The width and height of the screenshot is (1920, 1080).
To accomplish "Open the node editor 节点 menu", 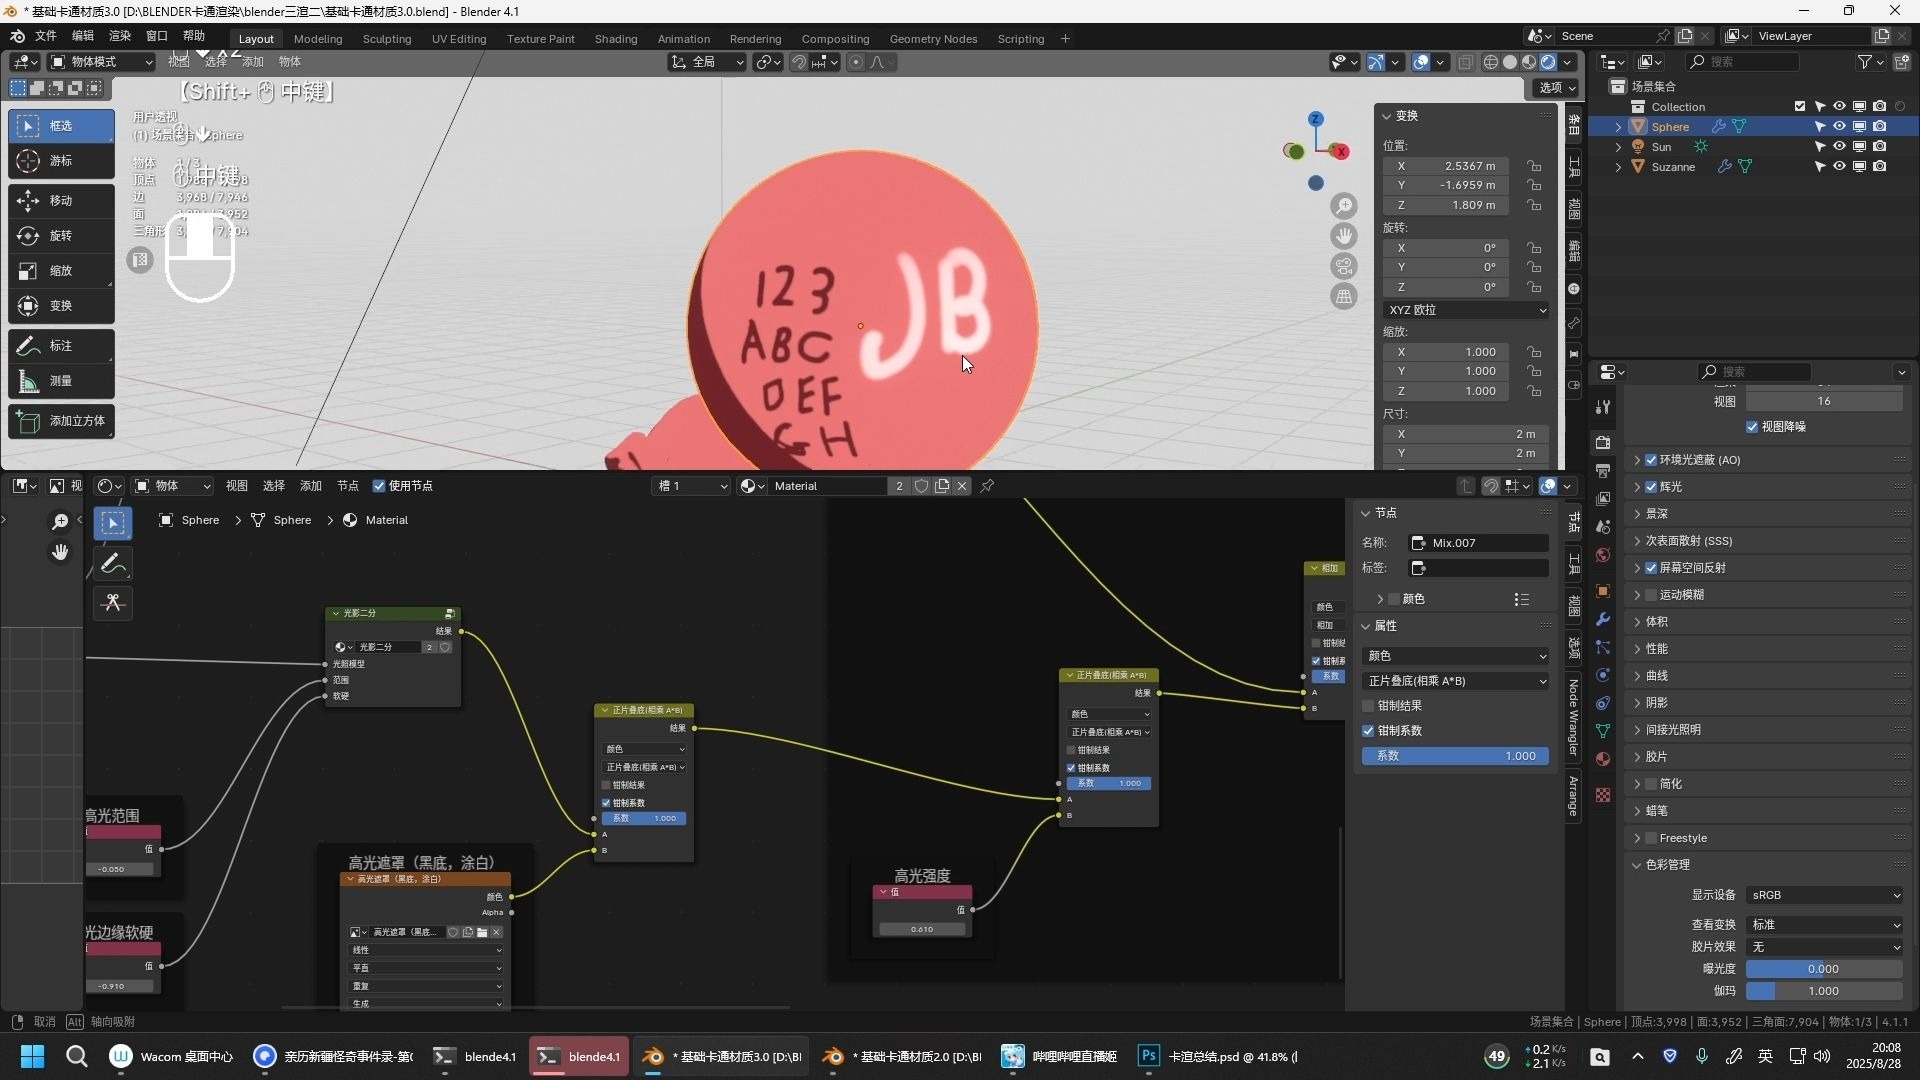I will [x=347, y=486].
